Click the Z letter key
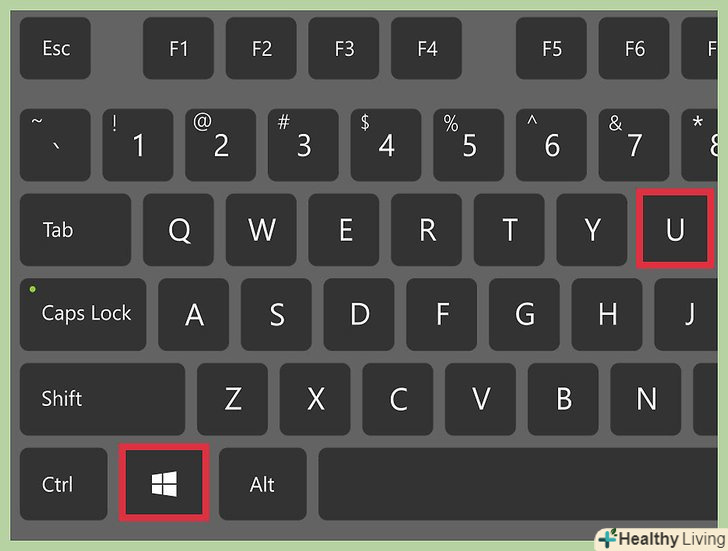 click(x=232, y=399)
